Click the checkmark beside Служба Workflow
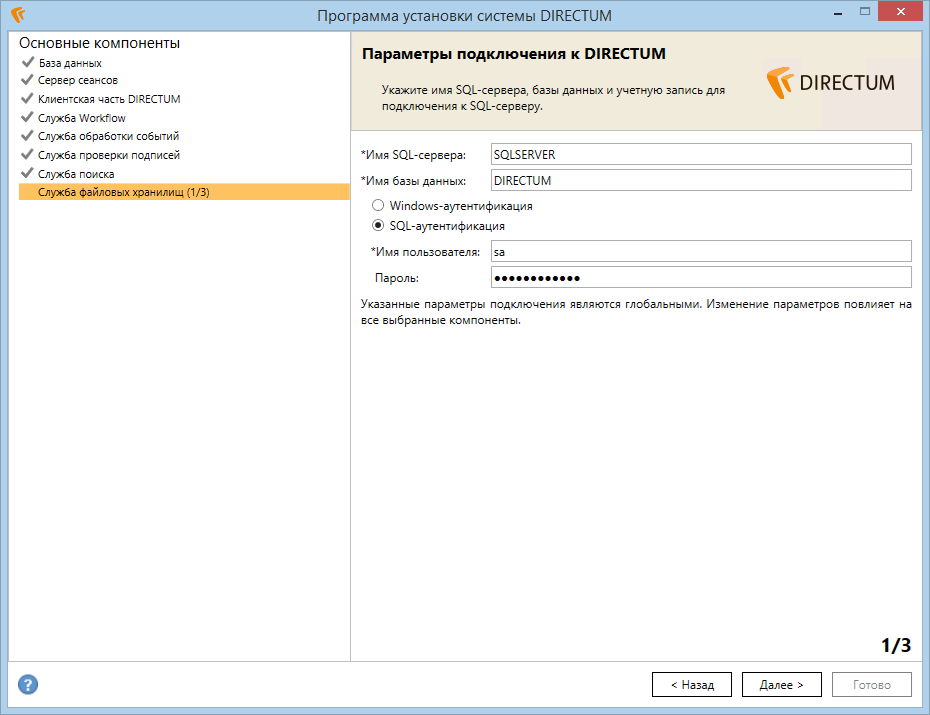The height and width of the screenshot is (715, 930). [x=27, y=117]
